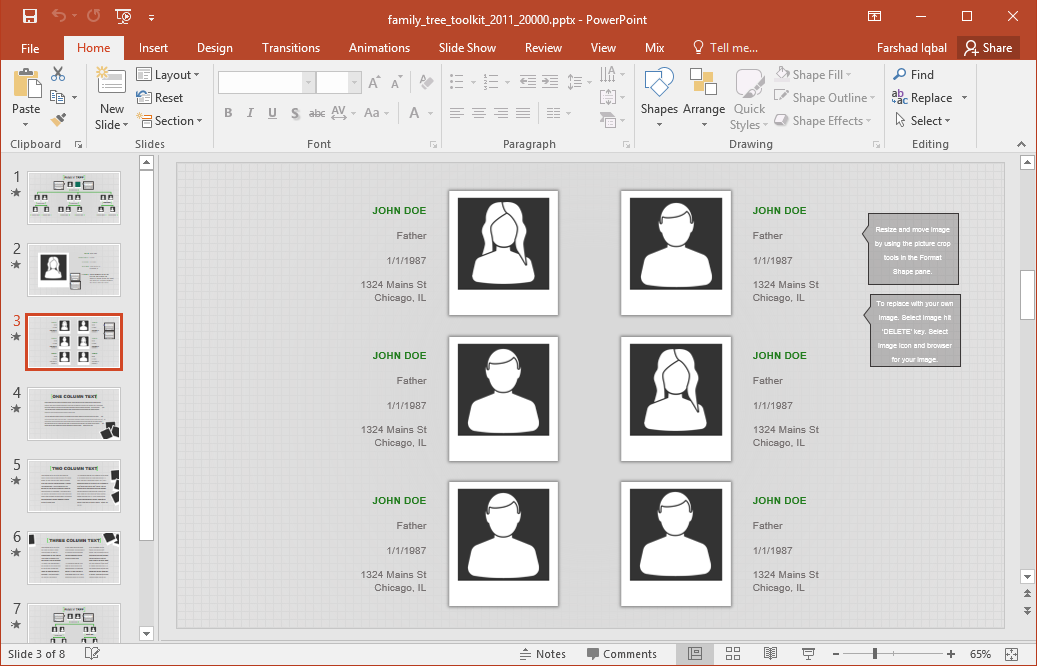Select slide 5 thumbnail
The height and width of the screenshot is (666, 1037).
coord(74,485)
